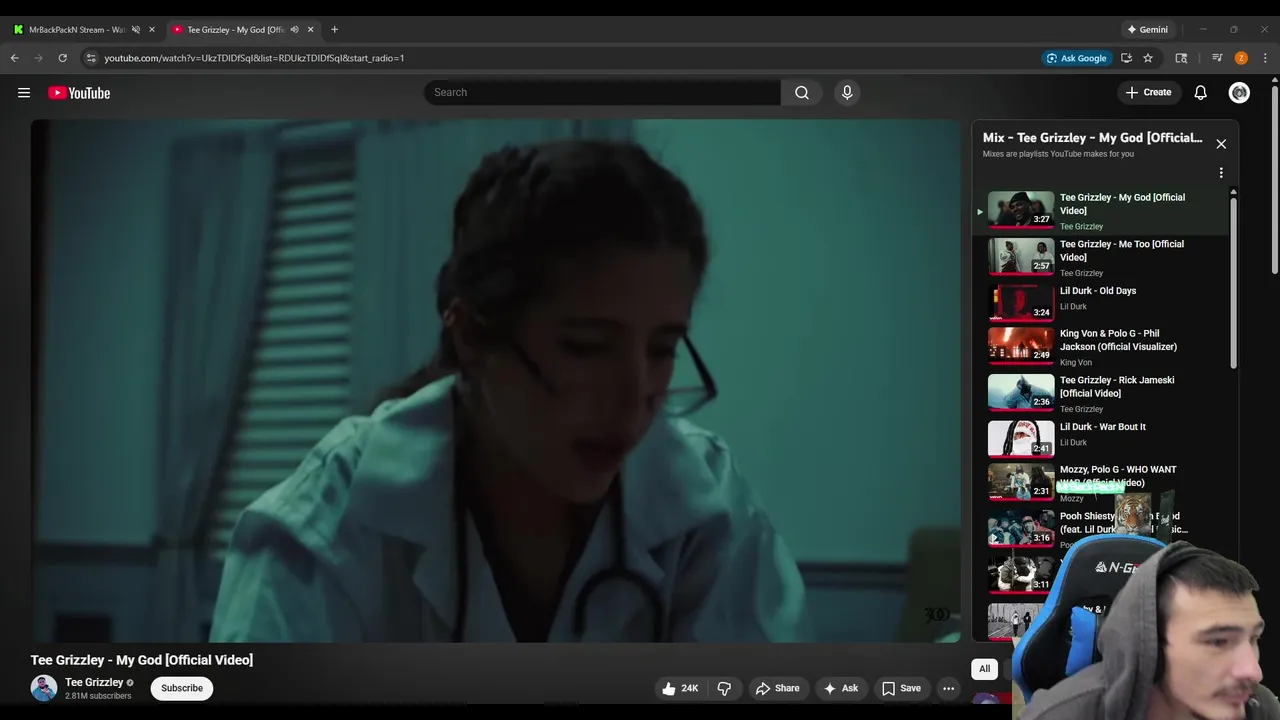Start voice search with microphone icon
Screen dimensions: 1280x720
[x=847, y=92]
